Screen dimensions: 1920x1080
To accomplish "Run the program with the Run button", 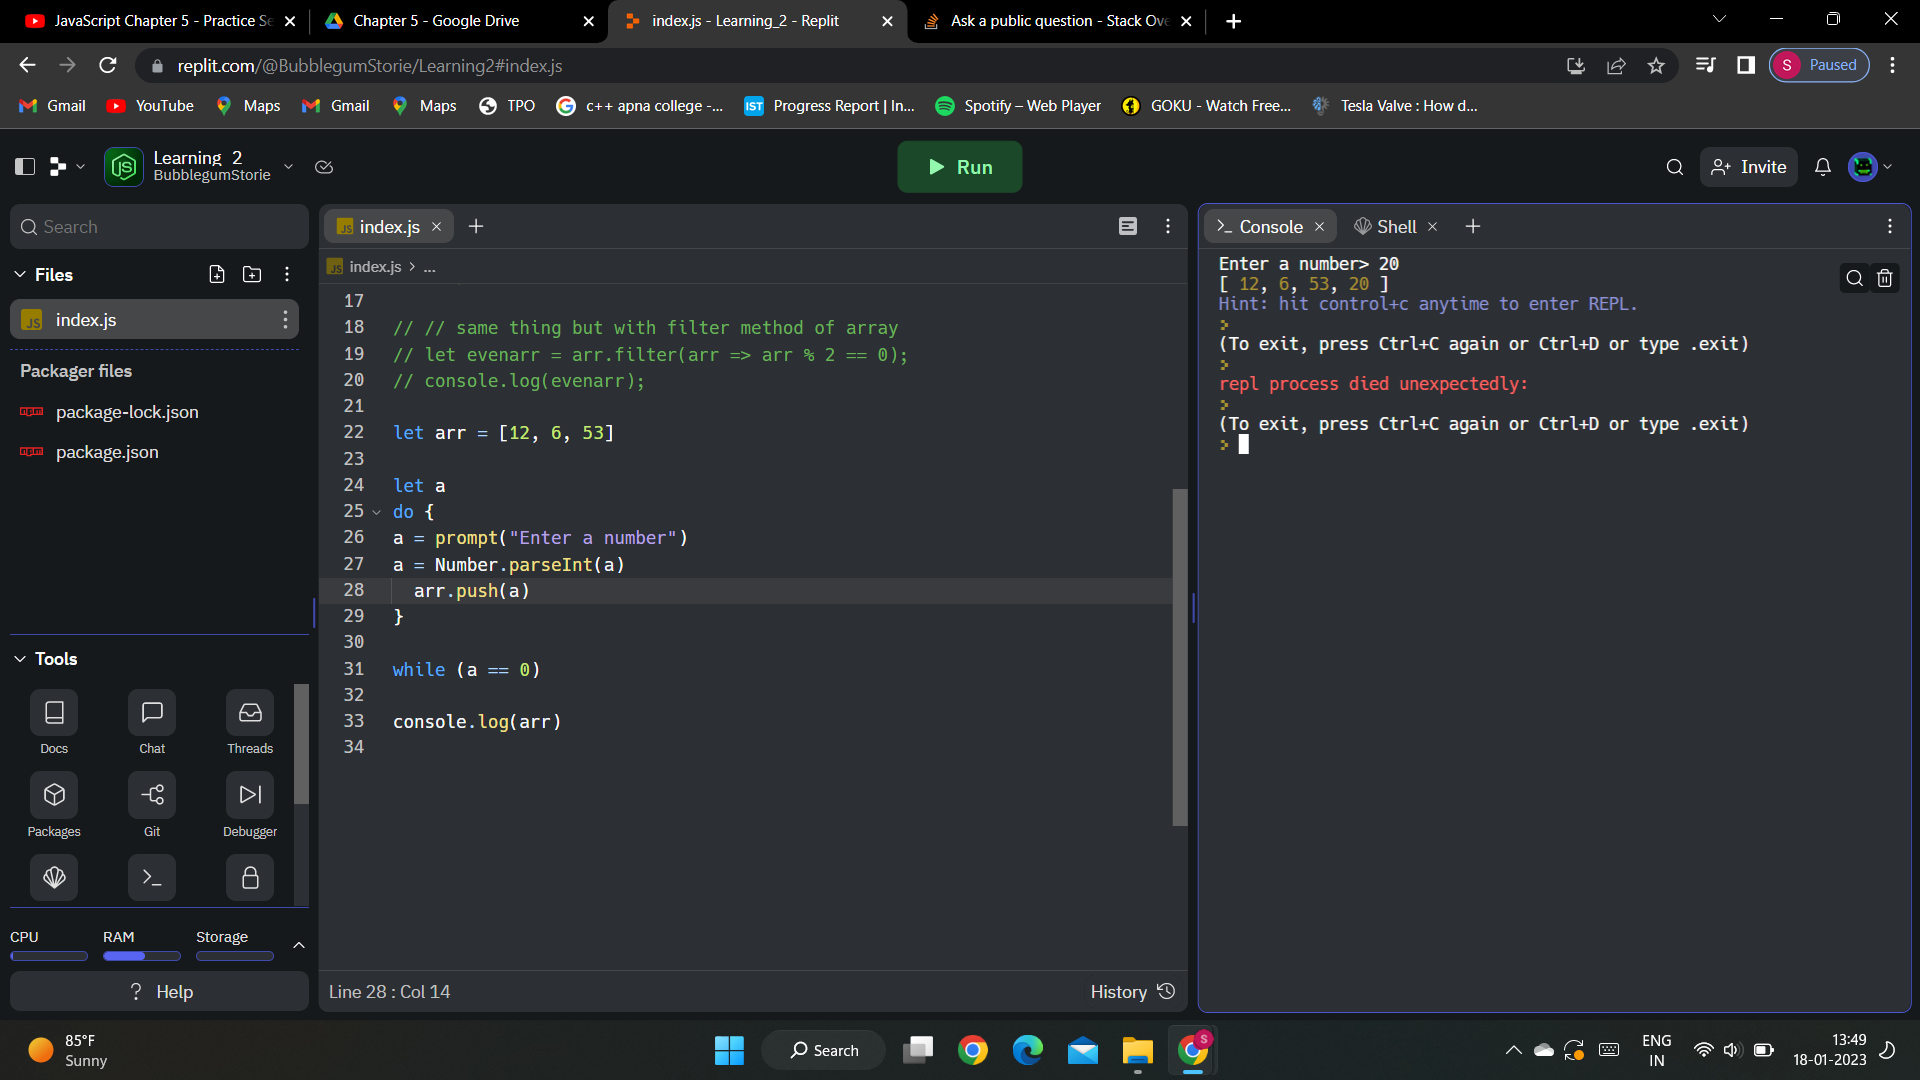I will pos(959,167).
